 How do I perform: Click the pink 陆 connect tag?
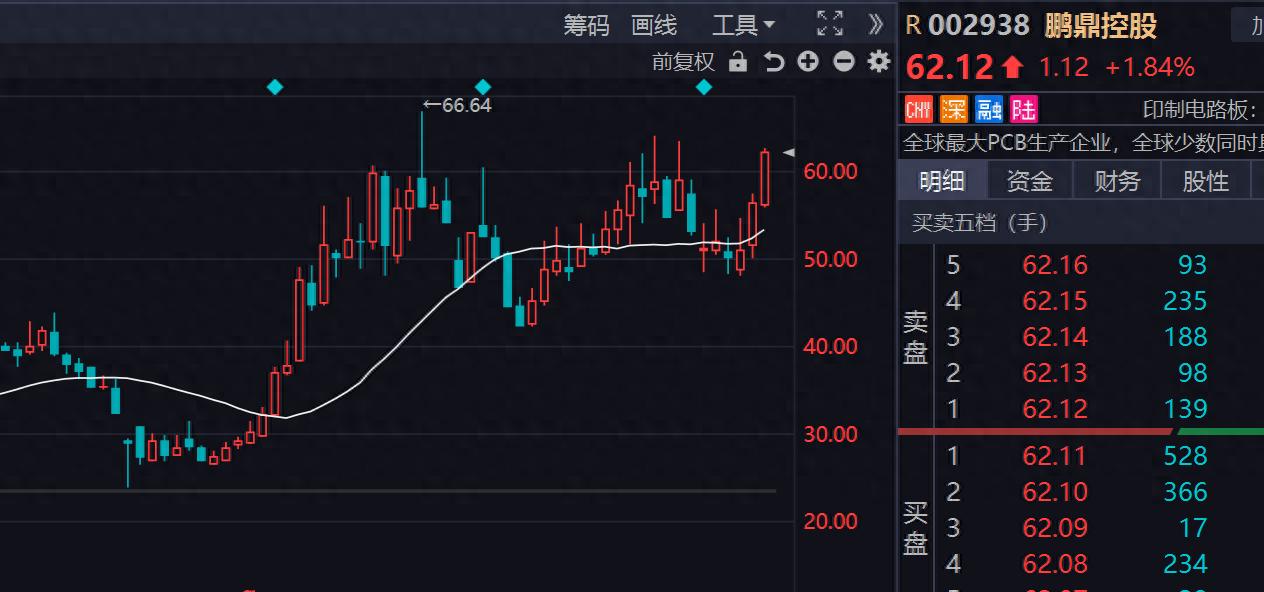click(x=1023, y=109)
